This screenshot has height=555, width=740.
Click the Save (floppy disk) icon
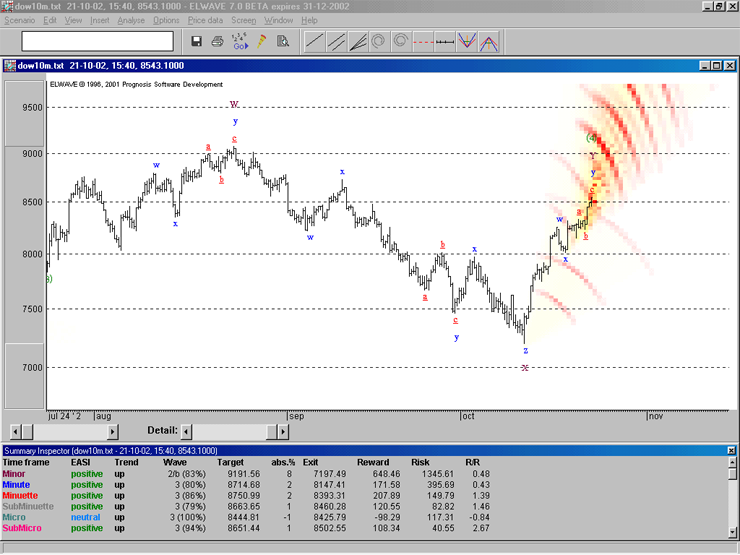pyautogui.click(x=197, y=41)
